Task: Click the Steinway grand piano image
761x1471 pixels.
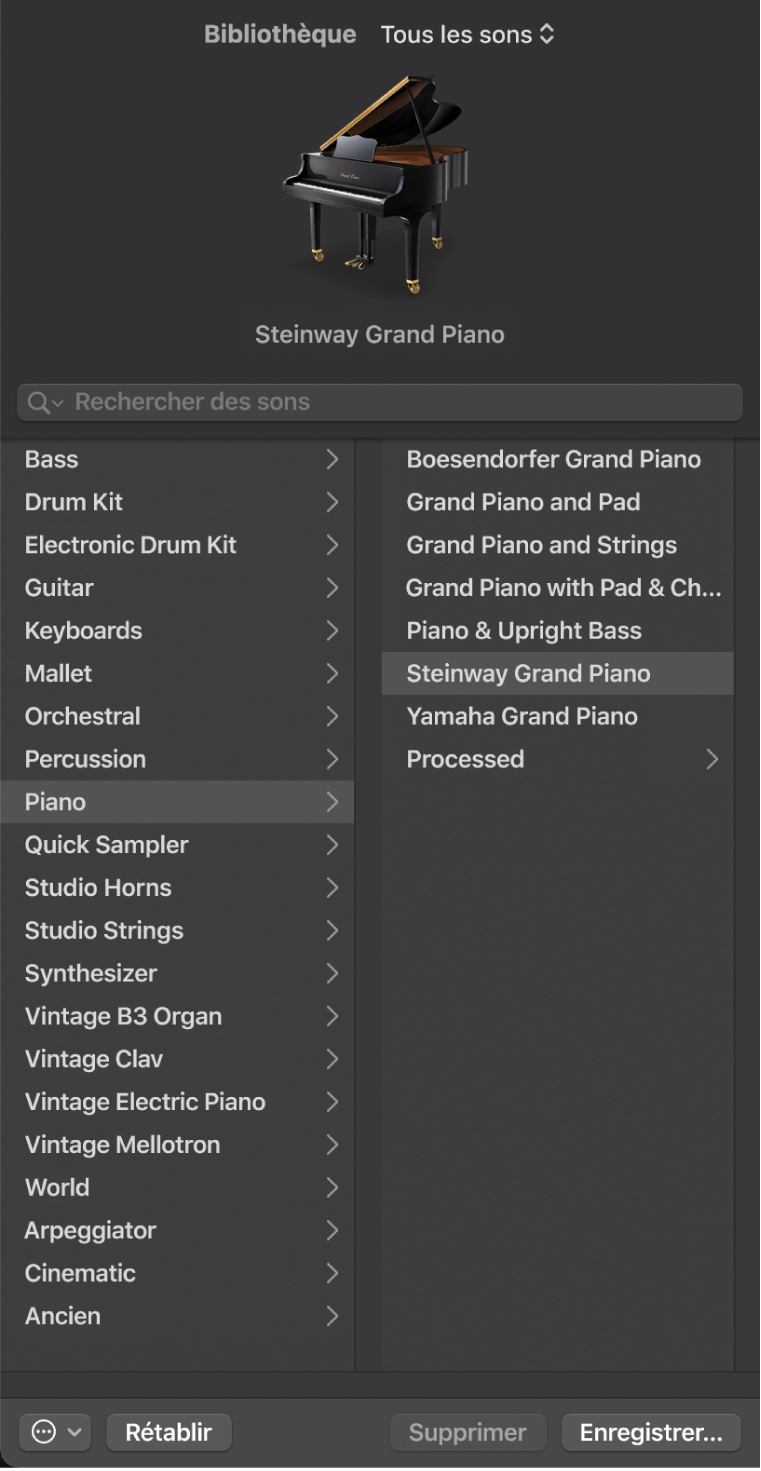Action: tap(376, 186)
